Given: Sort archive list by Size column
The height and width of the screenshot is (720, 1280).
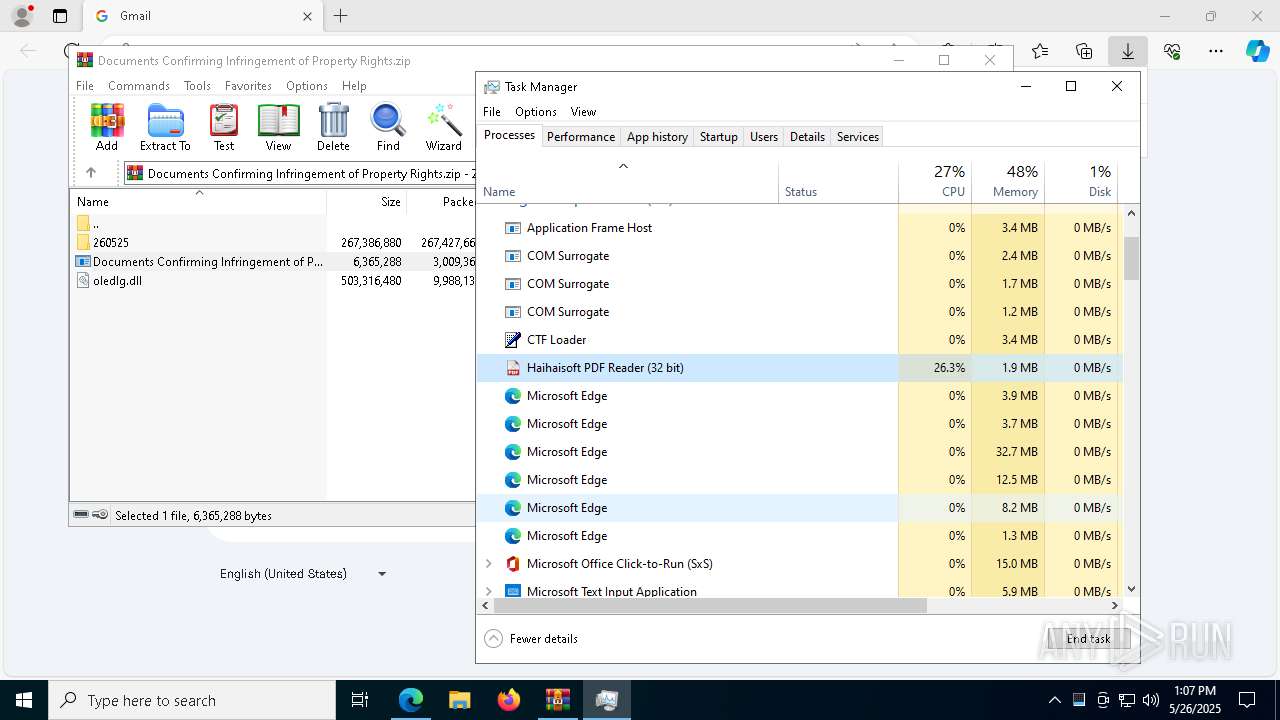Looking at the screenshot, I should (366, 201).
